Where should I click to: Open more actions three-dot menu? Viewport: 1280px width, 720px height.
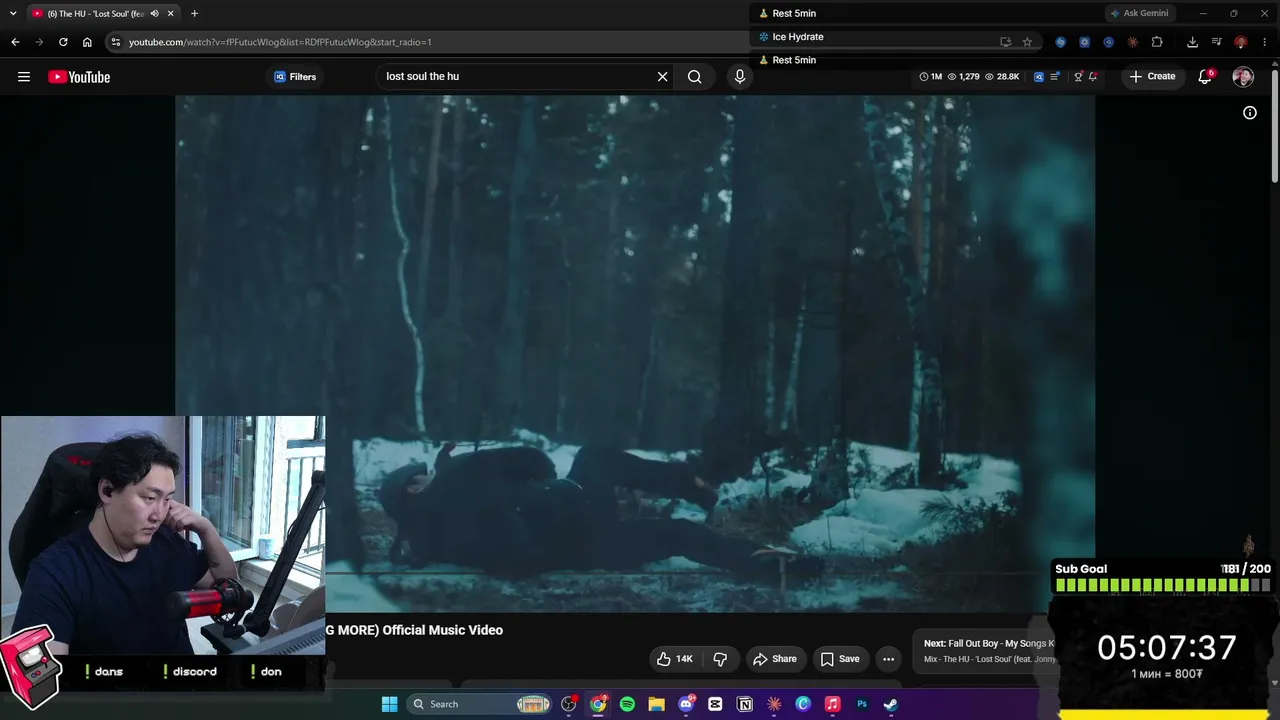click(888, 659)
